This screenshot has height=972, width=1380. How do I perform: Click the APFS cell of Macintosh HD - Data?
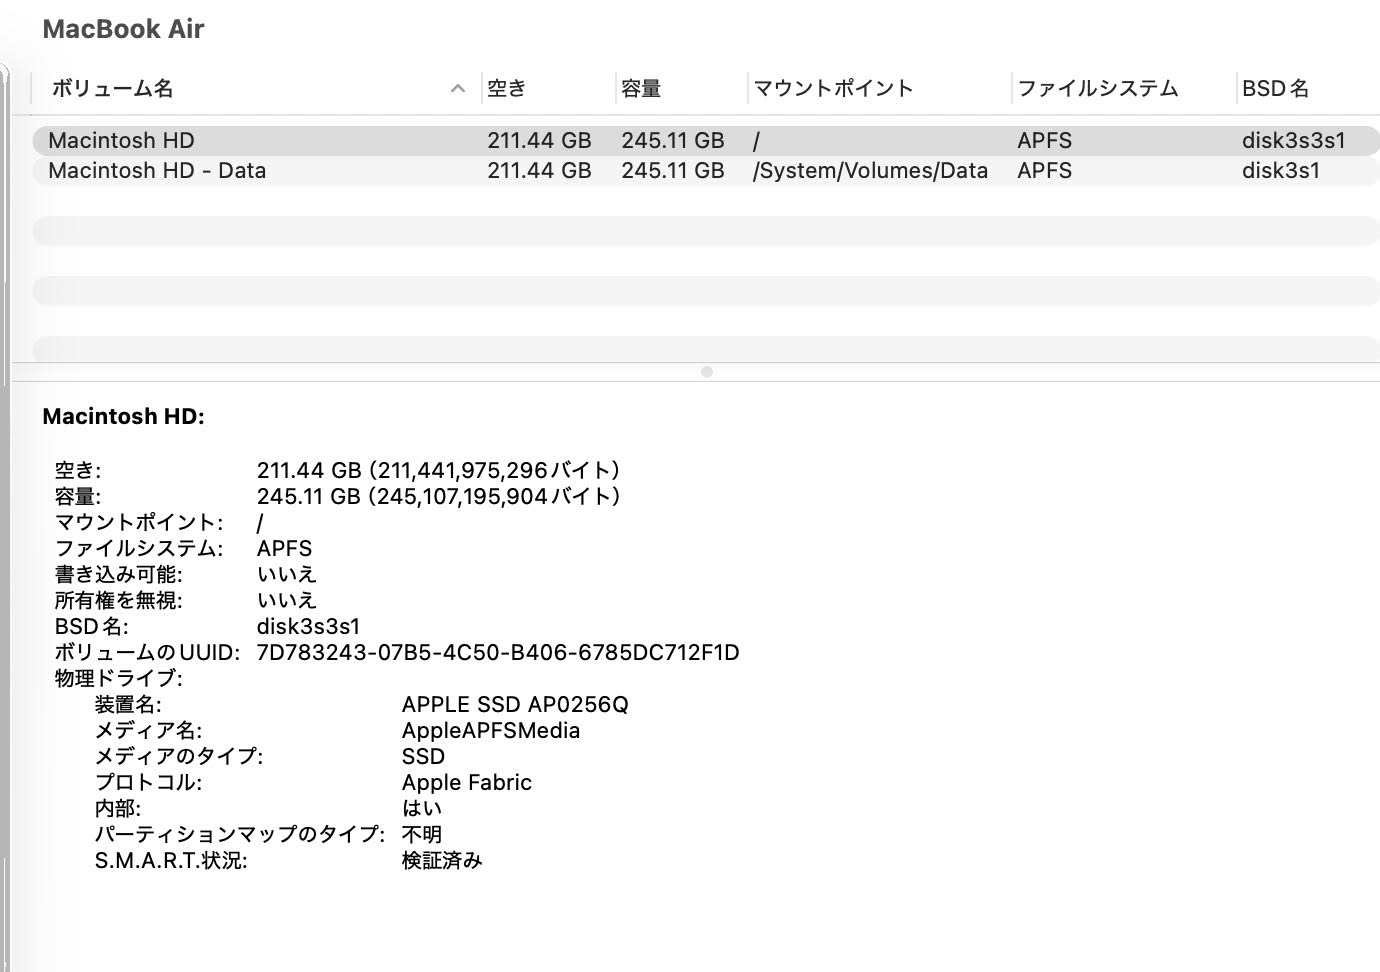pos(1044,170)
